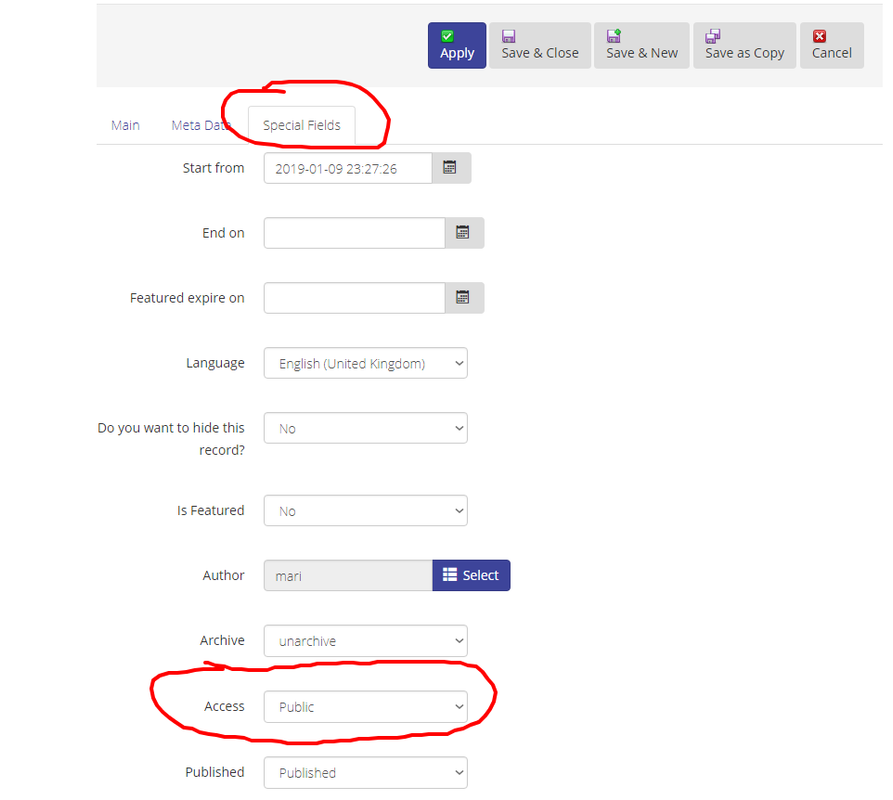
Task: Click the Apply button
Action: click(x=457, y=46)
